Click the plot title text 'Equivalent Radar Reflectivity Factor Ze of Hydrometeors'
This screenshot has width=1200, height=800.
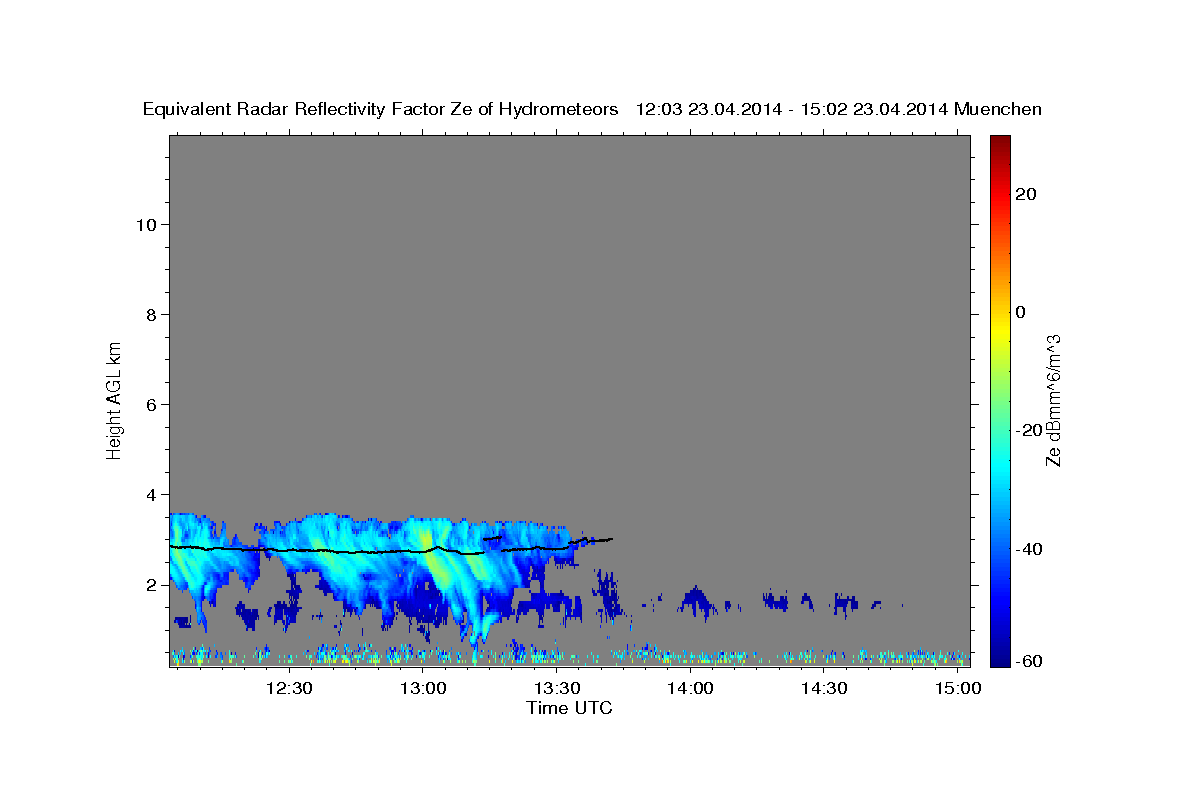[381, 110]
